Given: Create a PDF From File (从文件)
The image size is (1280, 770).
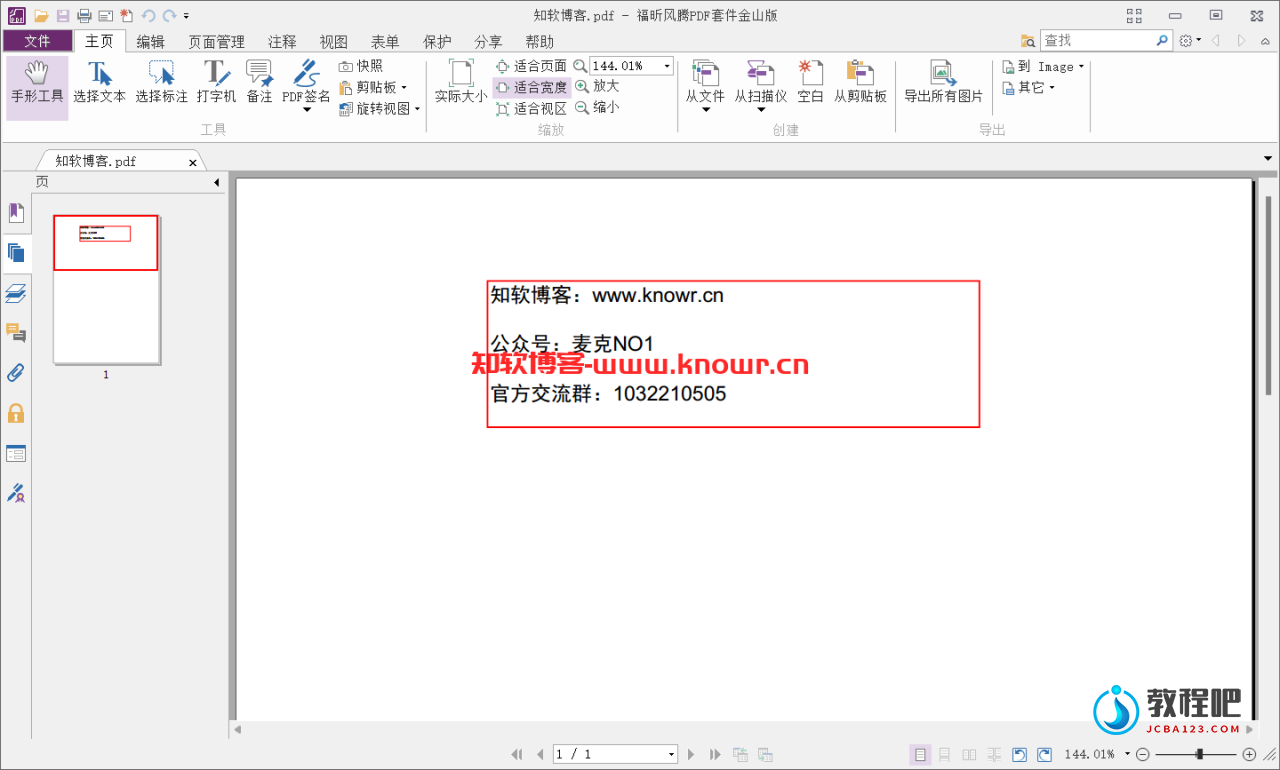Looking at the screenshot, I should tap(705, 84).
